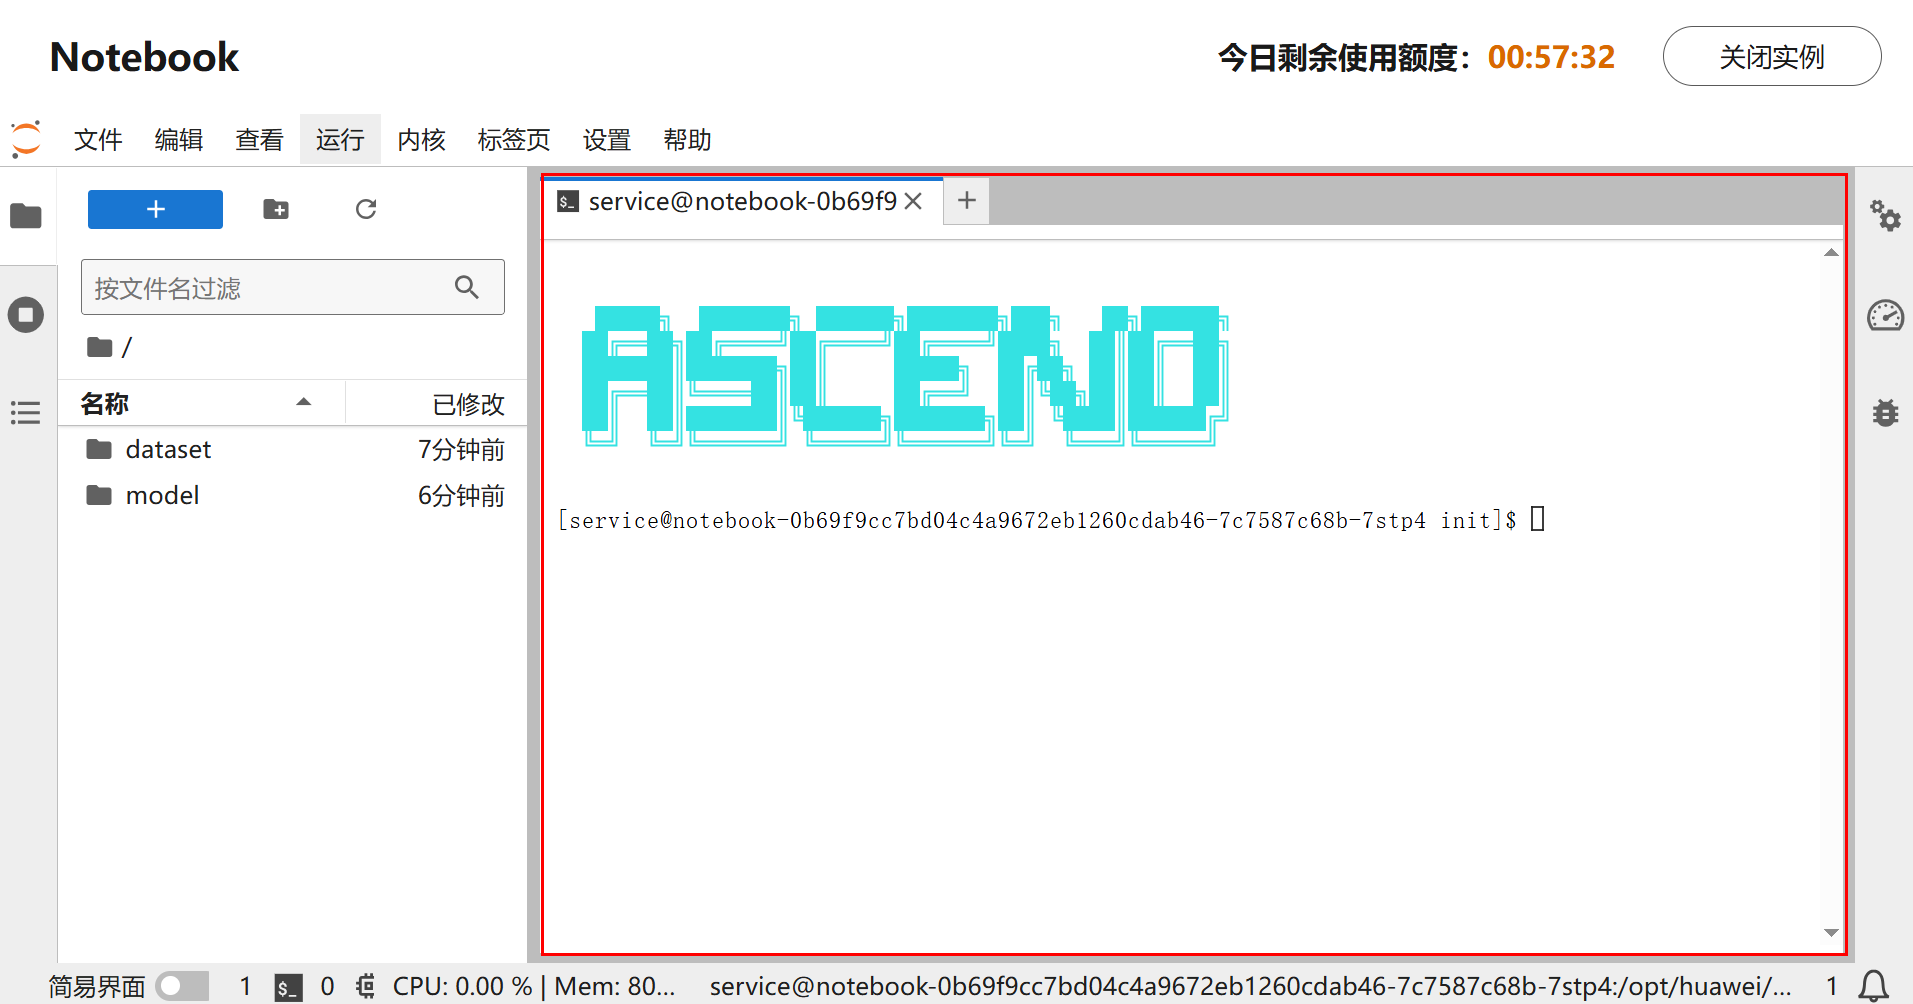This screenshot has height=1004, width=1913.
Task: Open the table of contents sidebar icon
Action: (26, 412)
